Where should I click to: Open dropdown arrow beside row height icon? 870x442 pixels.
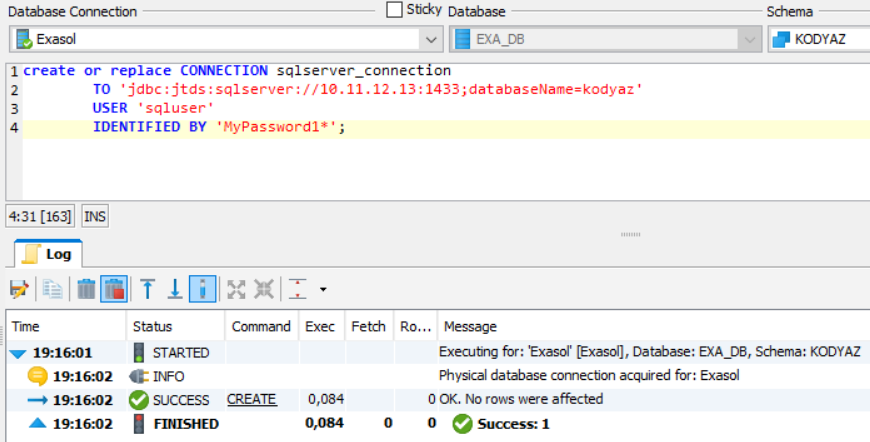pyautogui.click(x=323, y=289)
